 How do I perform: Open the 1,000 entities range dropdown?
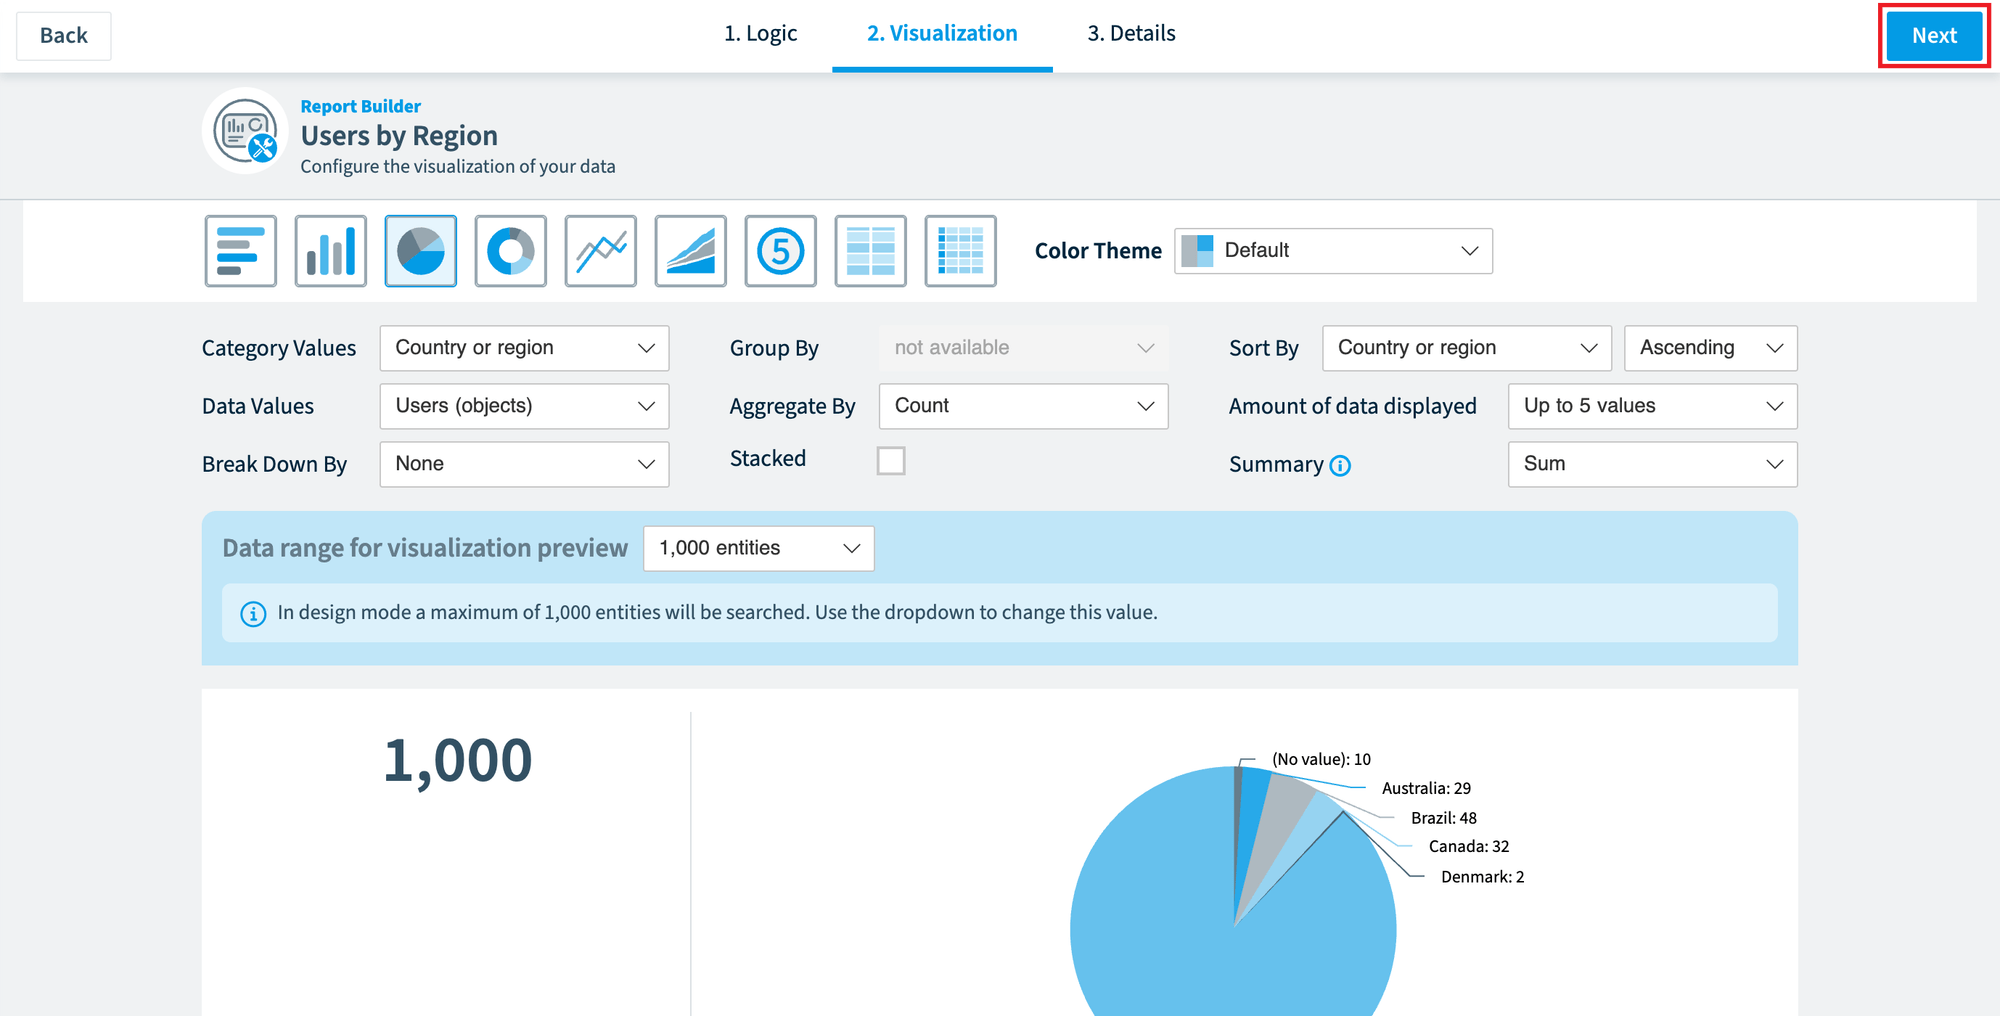759,548
